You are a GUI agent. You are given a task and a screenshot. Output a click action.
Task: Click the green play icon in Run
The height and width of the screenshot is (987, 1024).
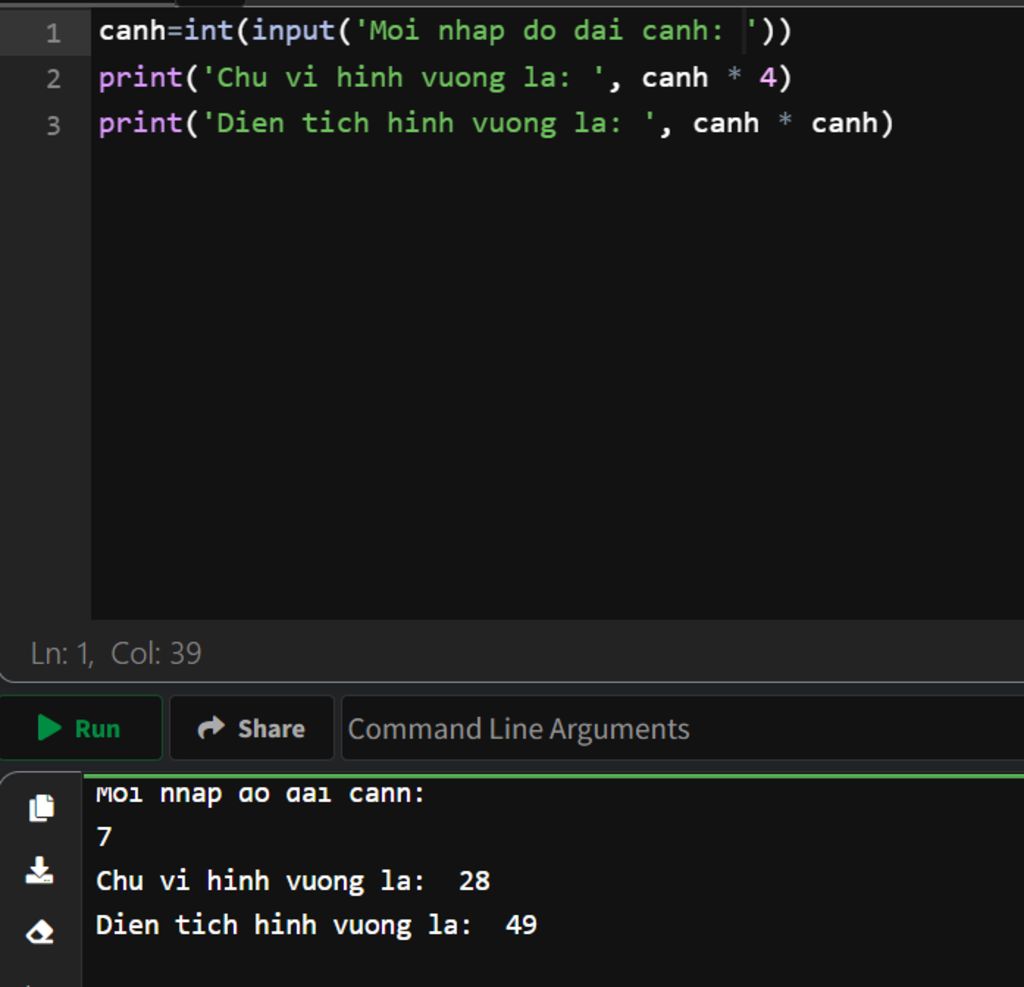[49, 728]
